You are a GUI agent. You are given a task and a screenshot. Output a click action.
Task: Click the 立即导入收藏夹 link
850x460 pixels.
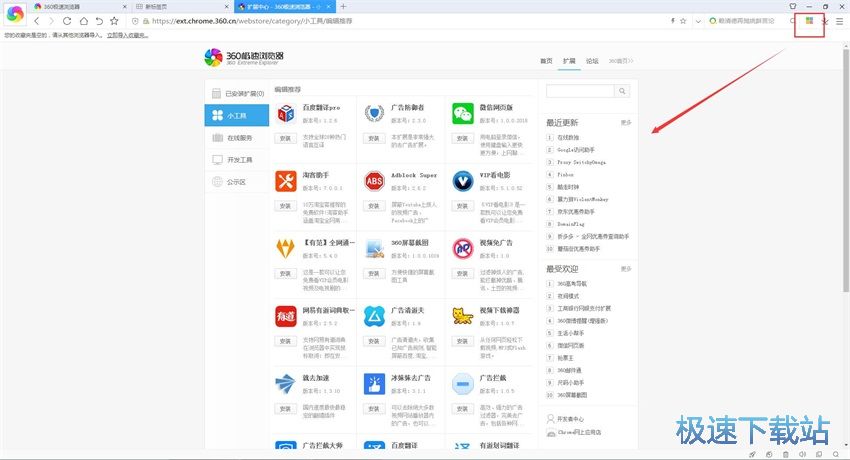pos(127,35)
